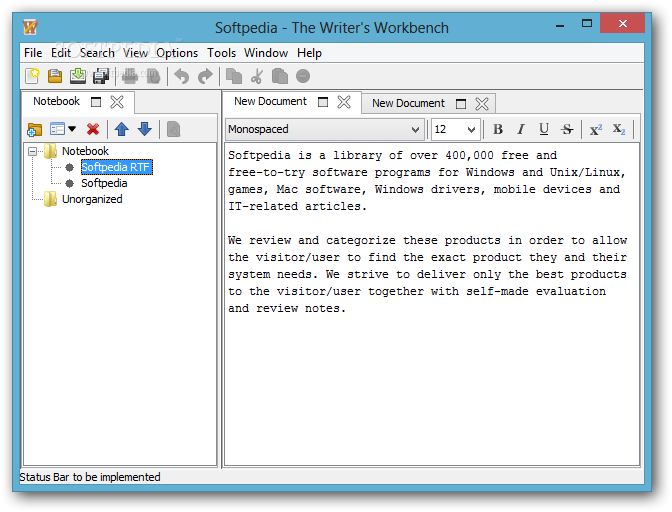Open the Edit menu
This screenshot has width=672, height=512.
pyautogui.click(x=61, y=53)
